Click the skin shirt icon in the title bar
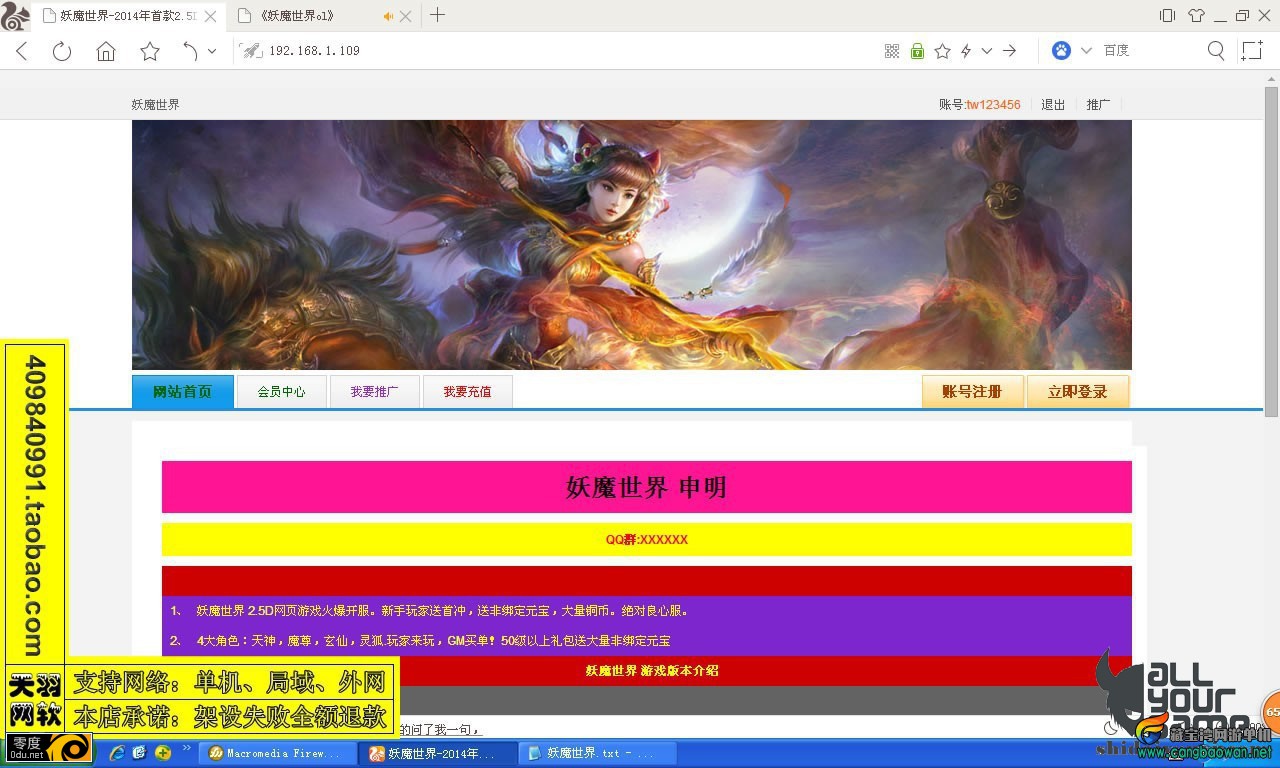1280x768 pixels. (x=1196, y=15)
